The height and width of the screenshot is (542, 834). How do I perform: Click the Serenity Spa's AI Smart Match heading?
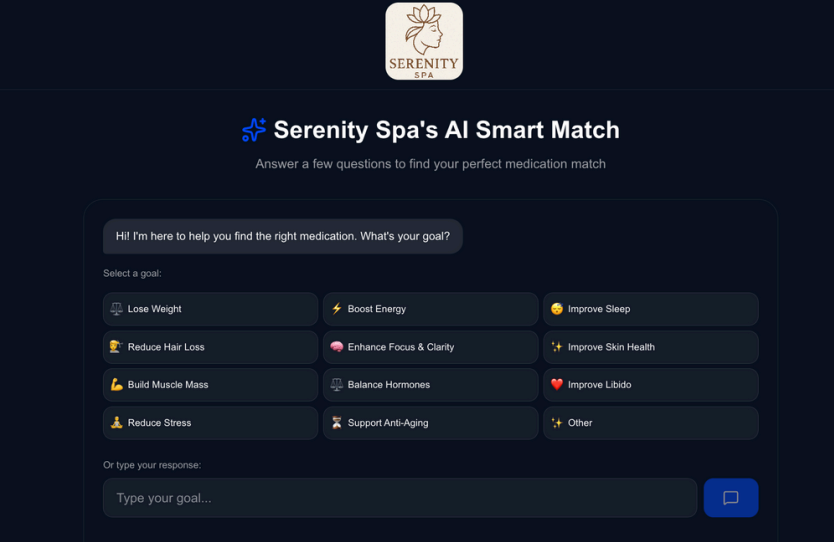pos(446,130)
